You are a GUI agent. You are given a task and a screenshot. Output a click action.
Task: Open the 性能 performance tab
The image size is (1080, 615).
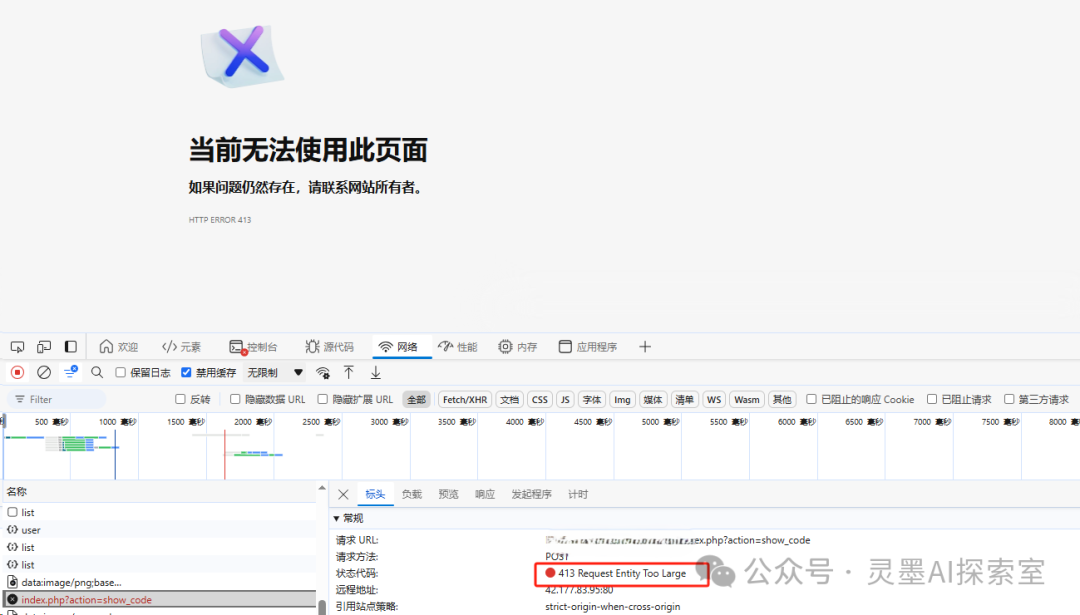[x=458, y=346]
